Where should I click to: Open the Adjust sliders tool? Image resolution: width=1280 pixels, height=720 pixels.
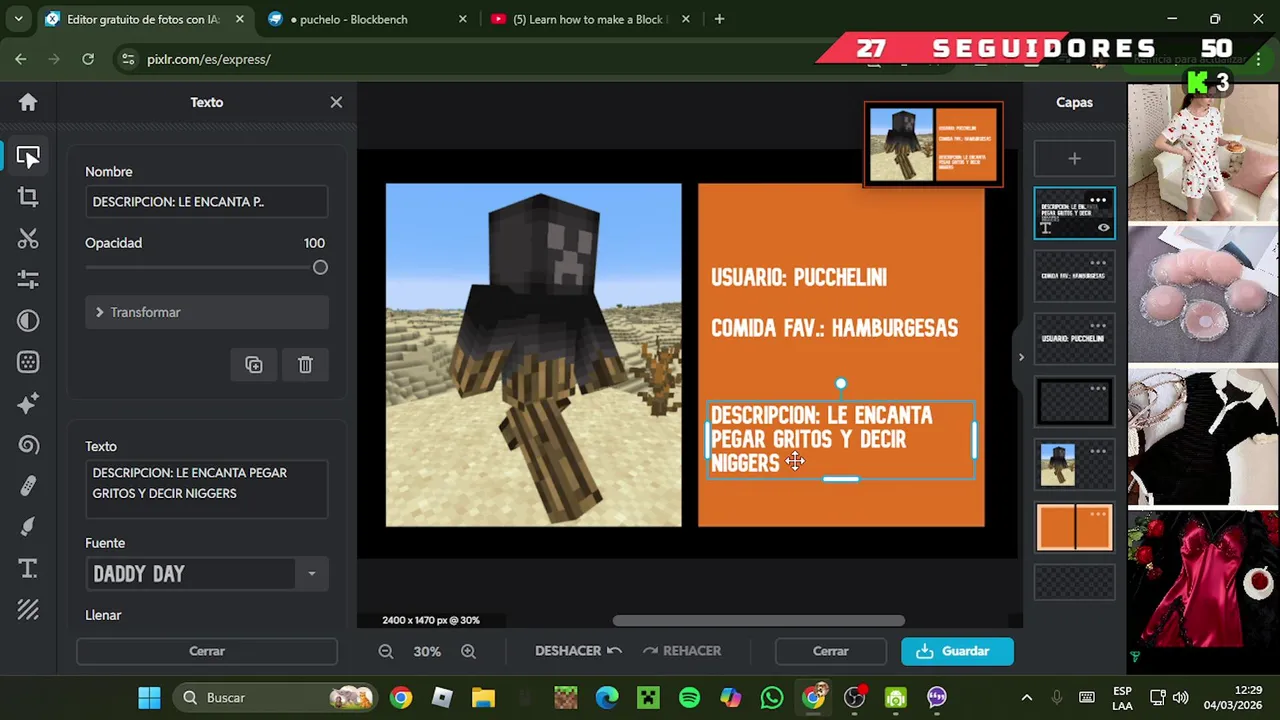pos(28,279)
